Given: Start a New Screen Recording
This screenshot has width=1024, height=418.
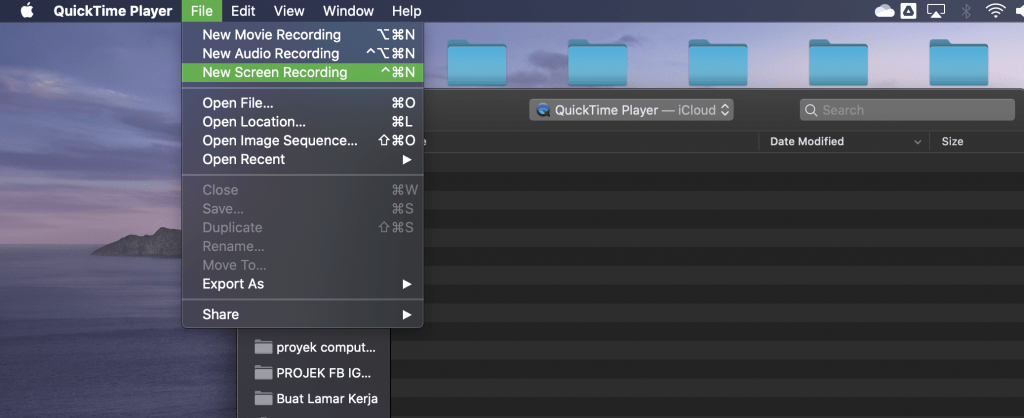Looking at the screenshot, I should [x=302, y=72].
